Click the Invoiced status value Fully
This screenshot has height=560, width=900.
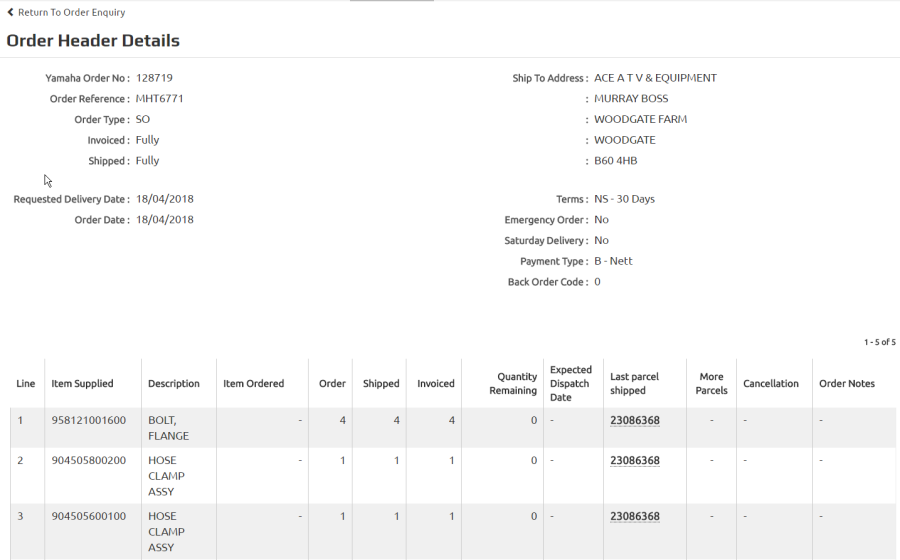[x=148, y=140]
